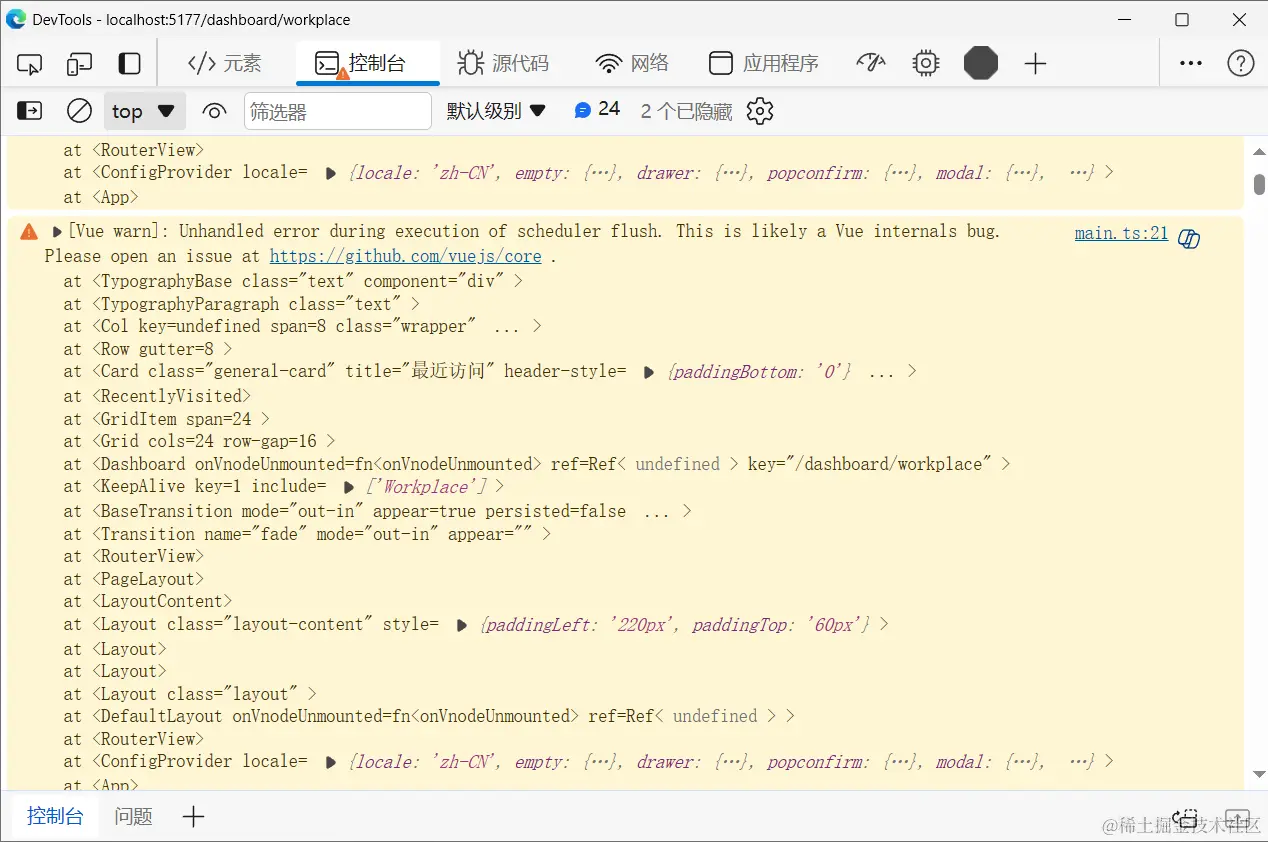Toggle device emulation mode icon

(80, 65)
